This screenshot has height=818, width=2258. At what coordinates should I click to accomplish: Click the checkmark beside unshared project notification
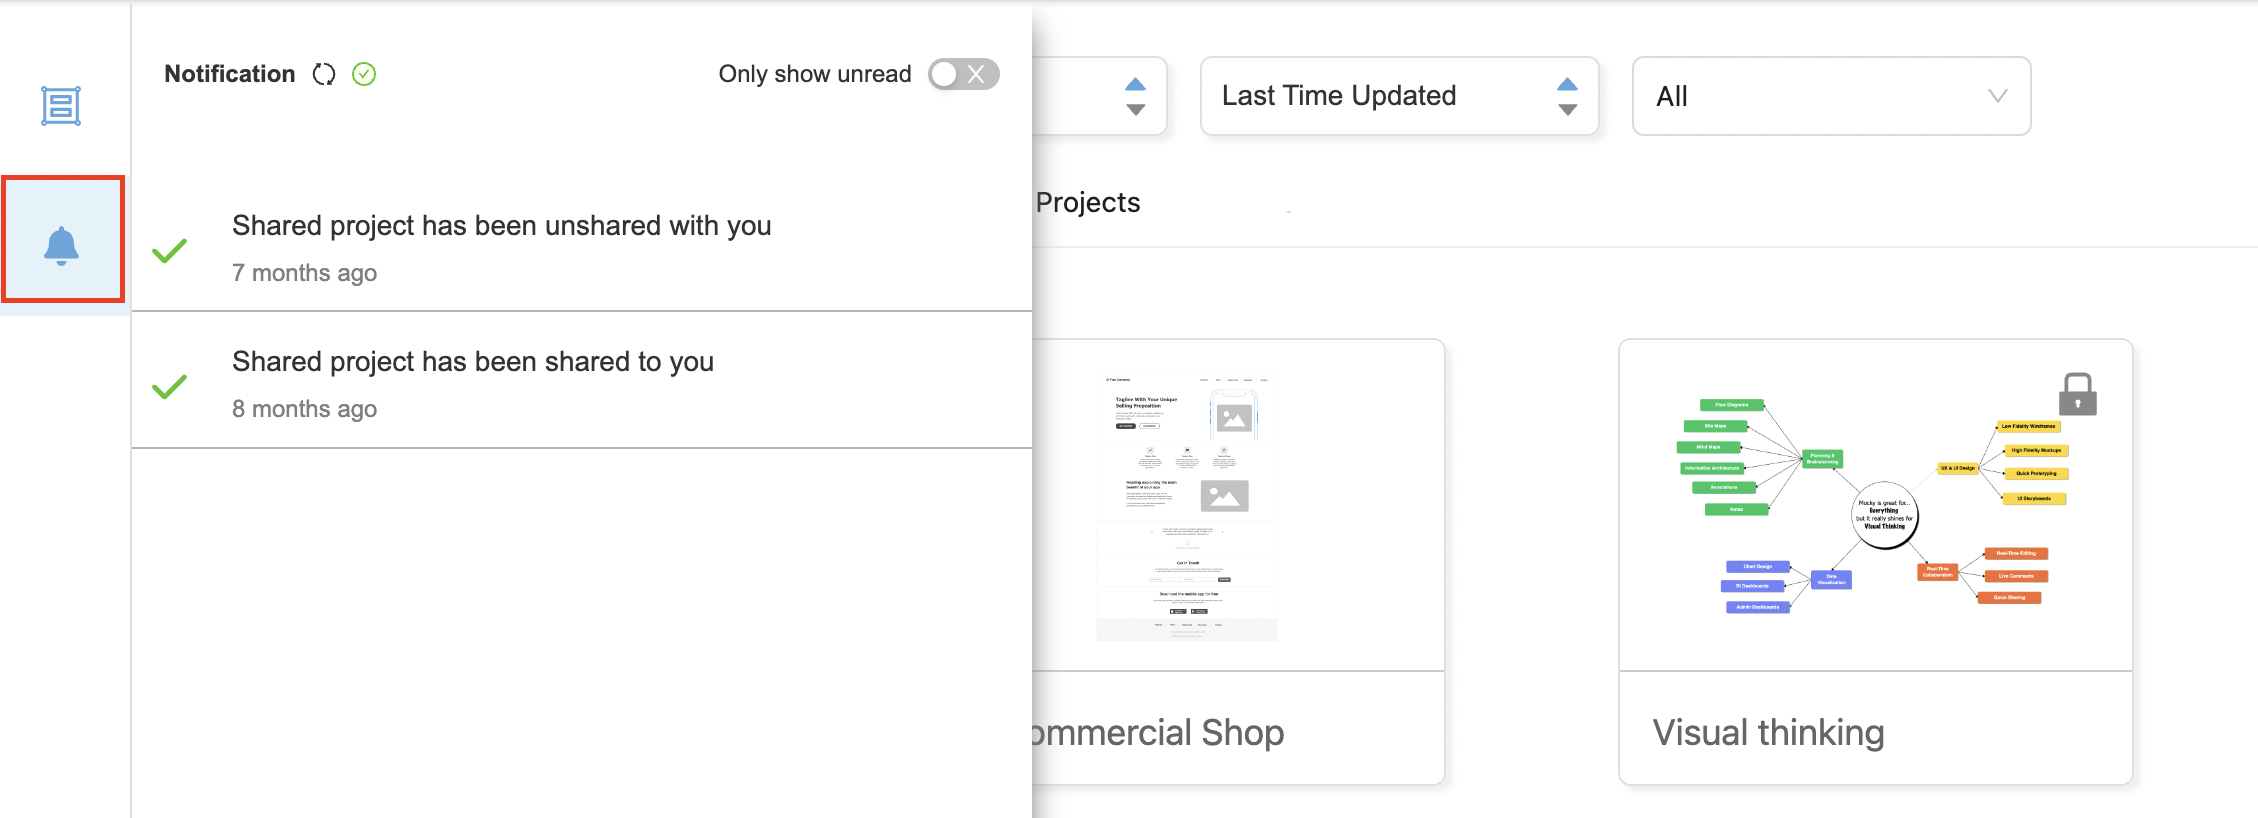(170, 250)
